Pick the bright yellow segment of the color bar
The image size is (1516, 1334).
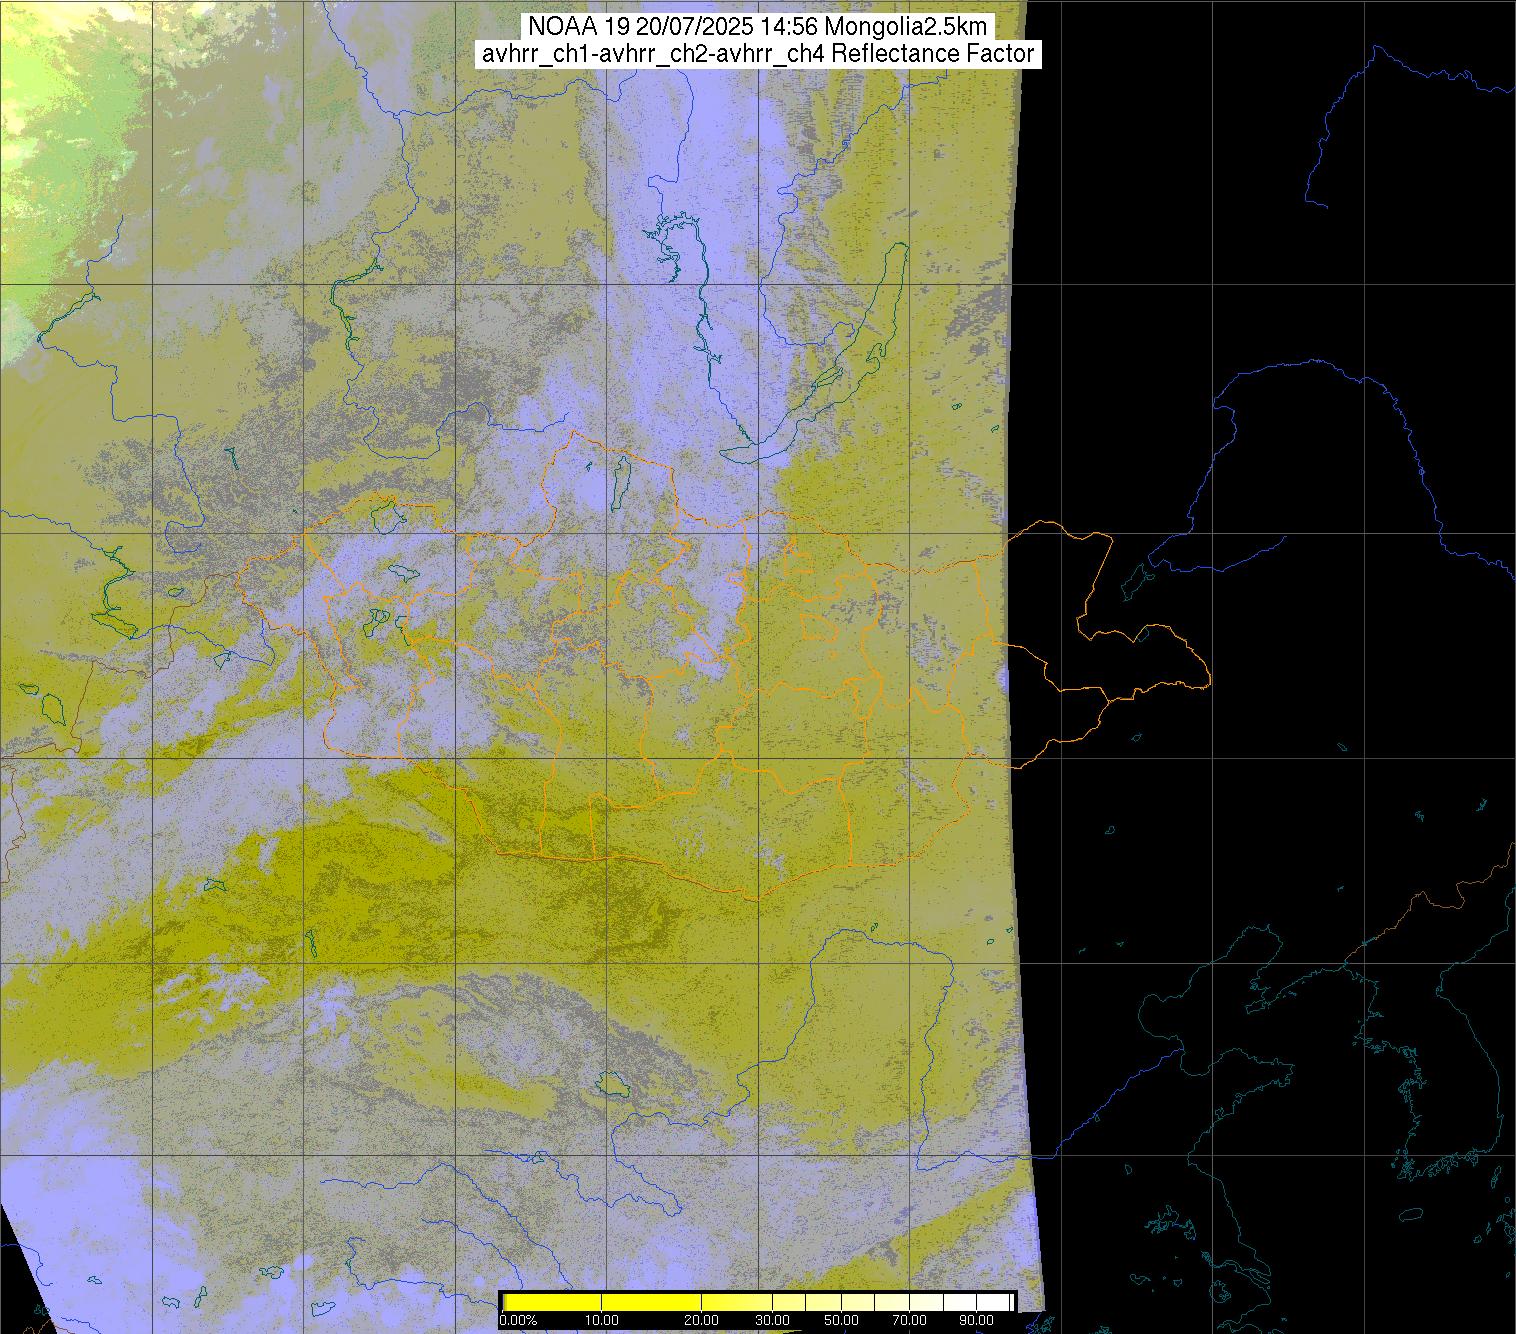(x=600, y=1302)
